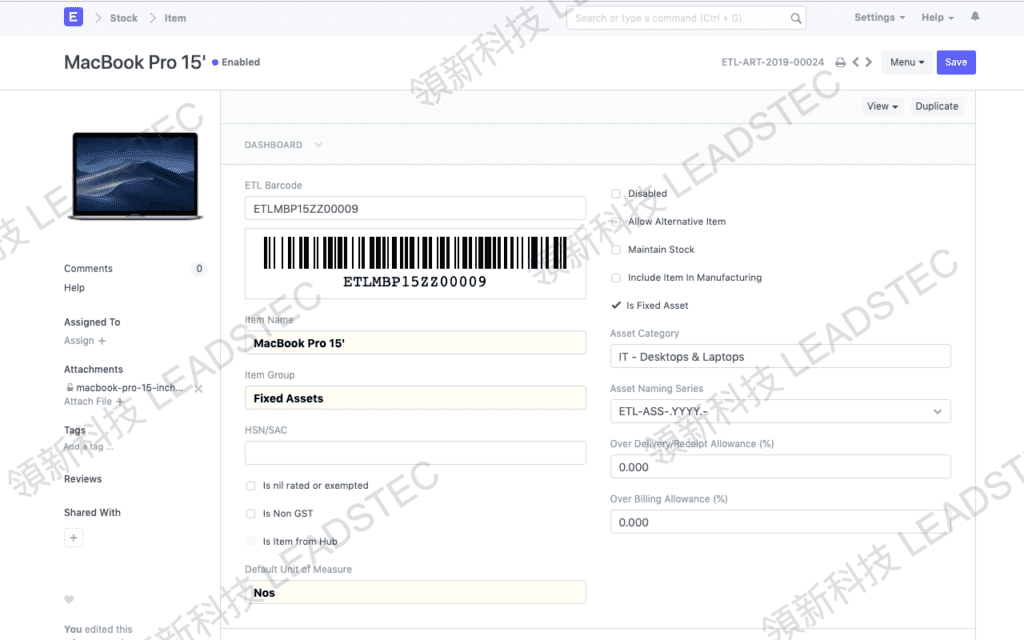
Task: Duplicate this item
Action: (x=936, y=106)
